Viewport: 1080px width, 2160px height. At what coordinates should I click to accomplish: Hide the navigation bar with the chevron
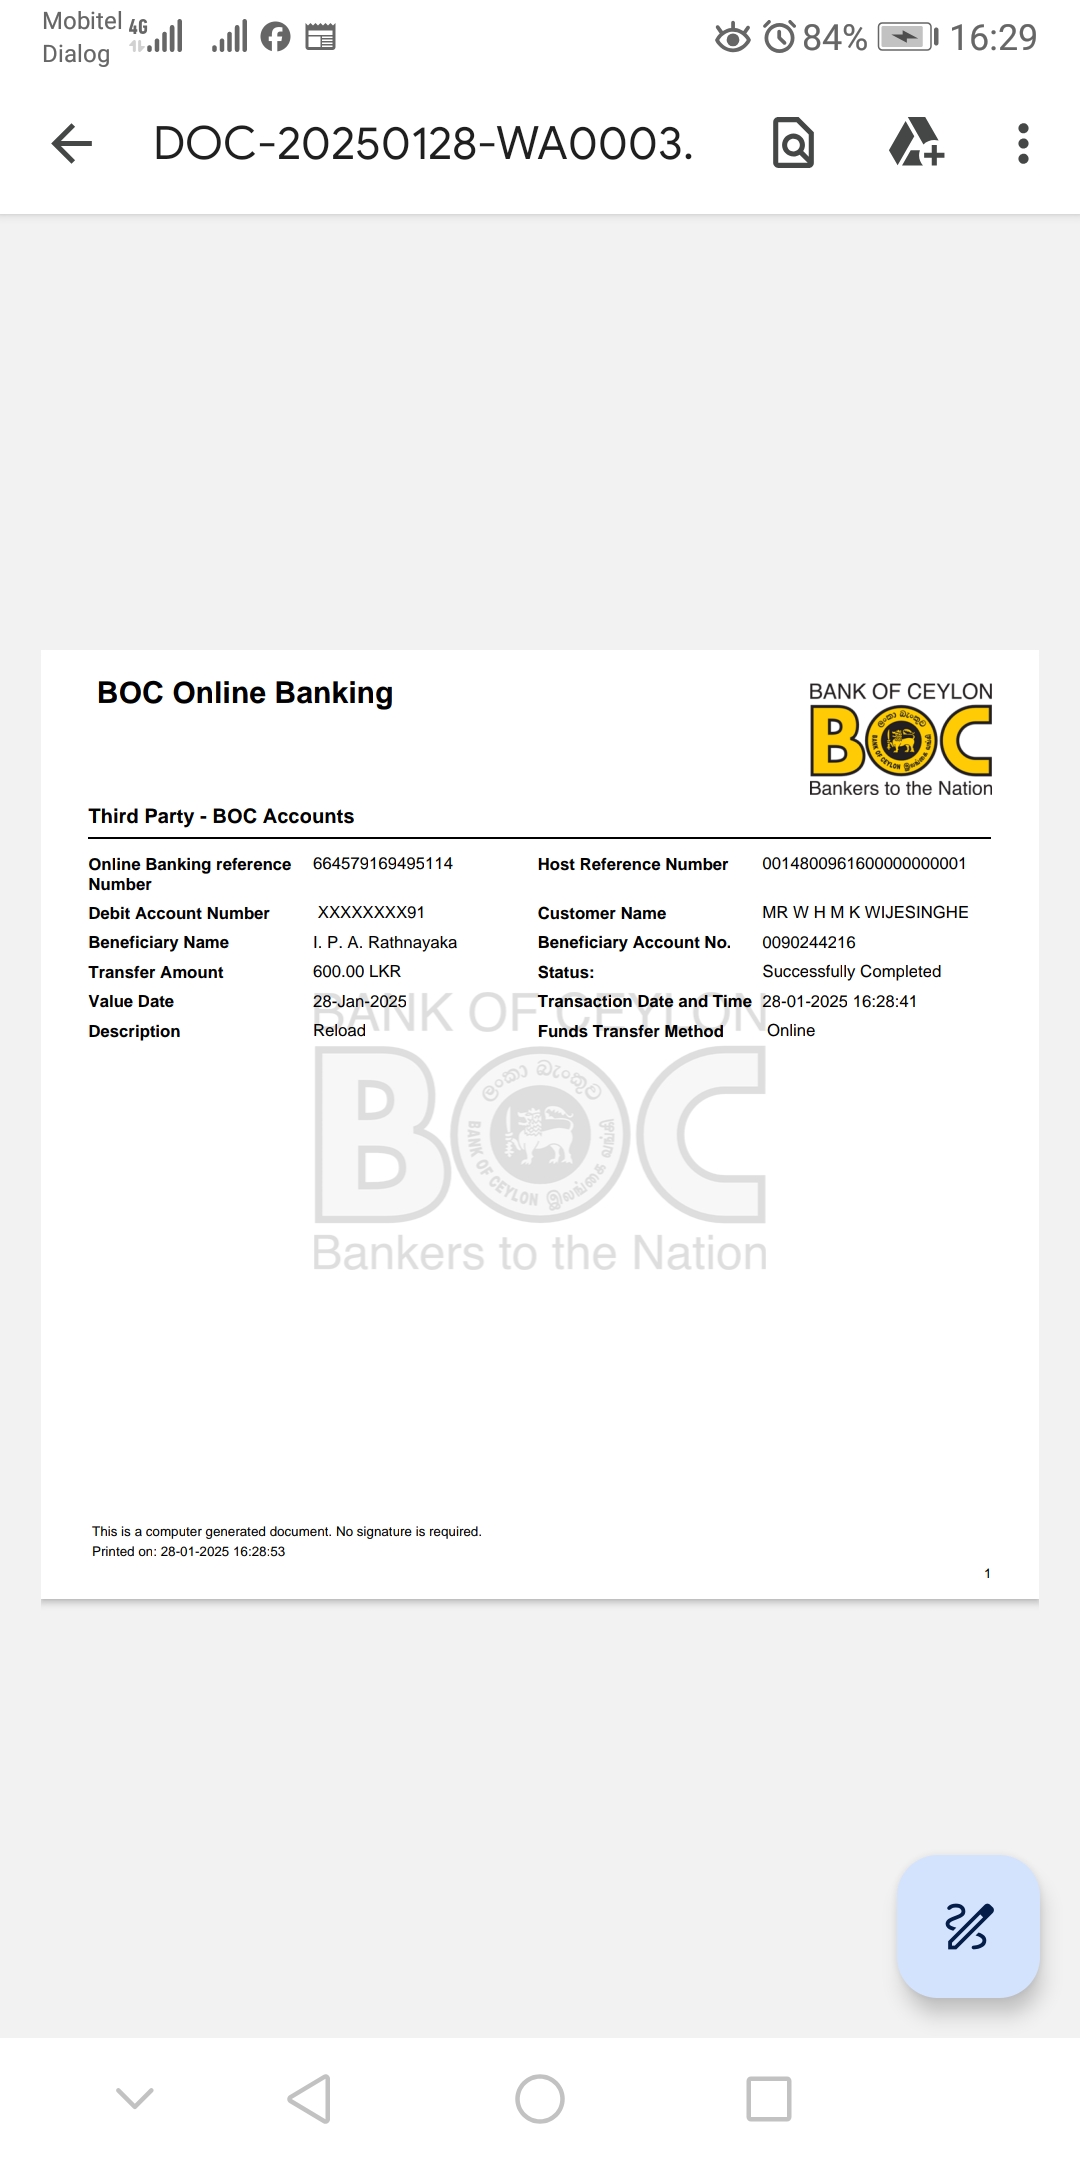point(135,2098)
